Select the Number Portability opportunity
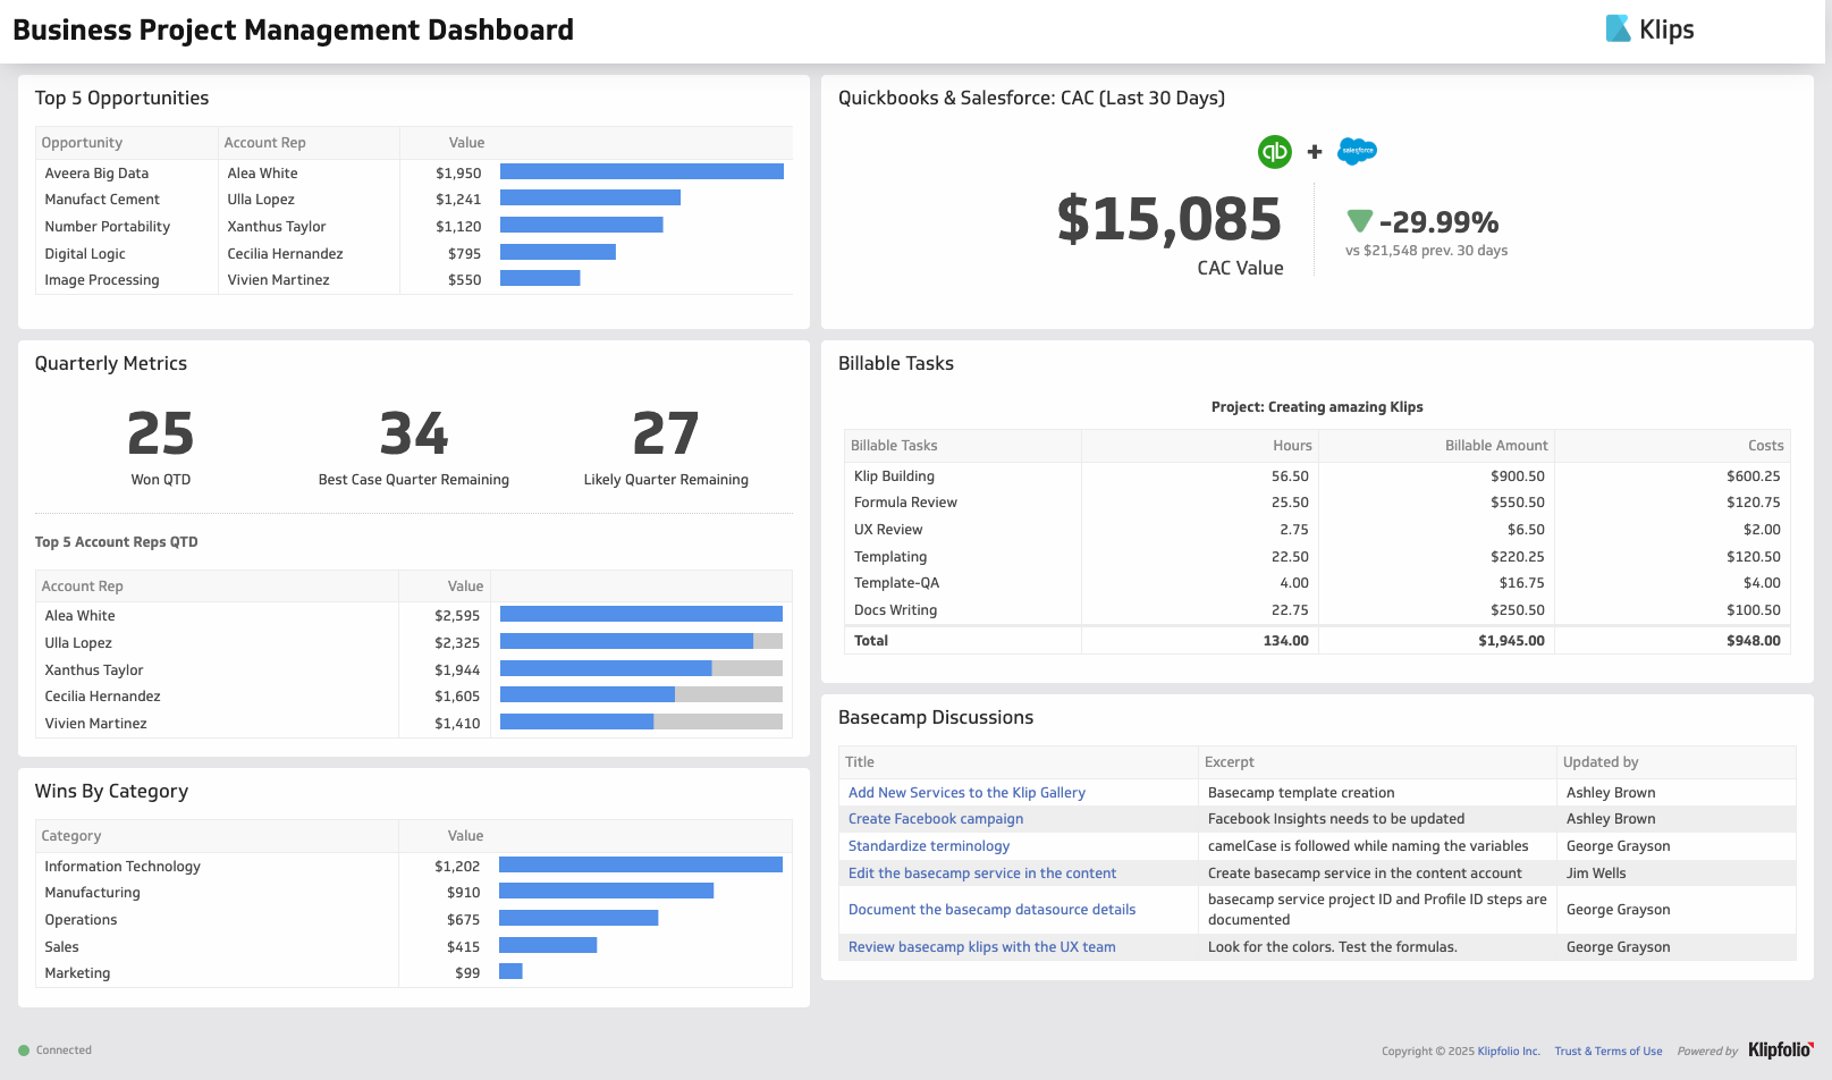Viewport: 1832px width, 1080px height. (x=107, y=227)
